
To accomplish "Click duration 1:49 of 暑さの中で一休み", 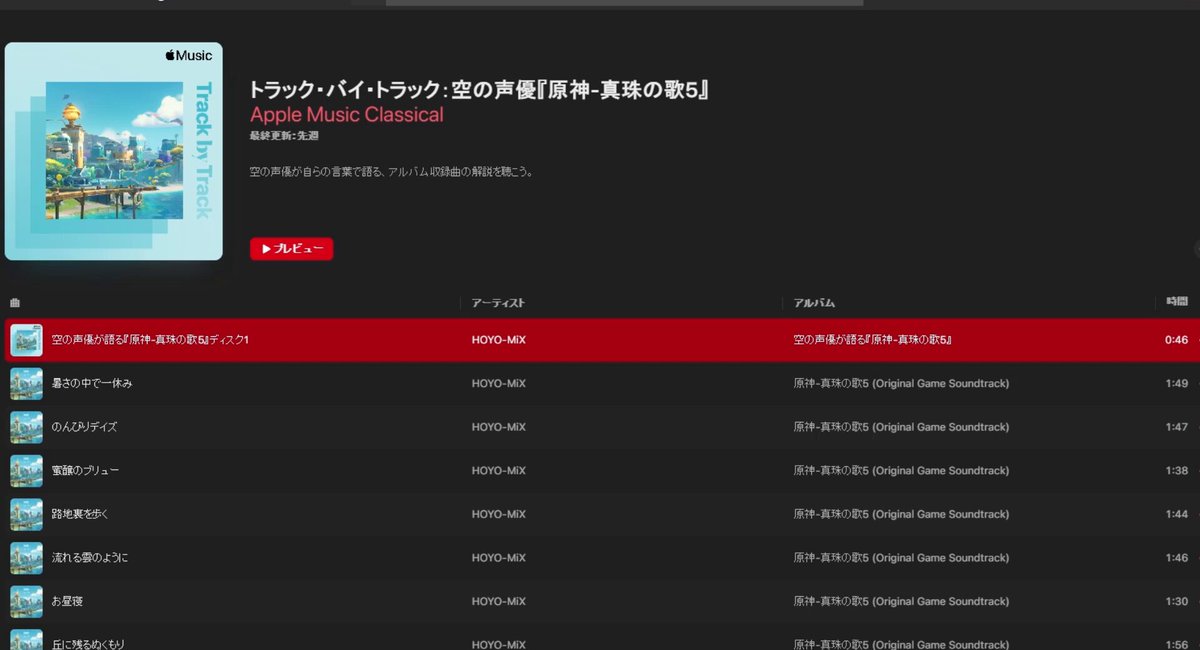I will [x=1177, y=384].
